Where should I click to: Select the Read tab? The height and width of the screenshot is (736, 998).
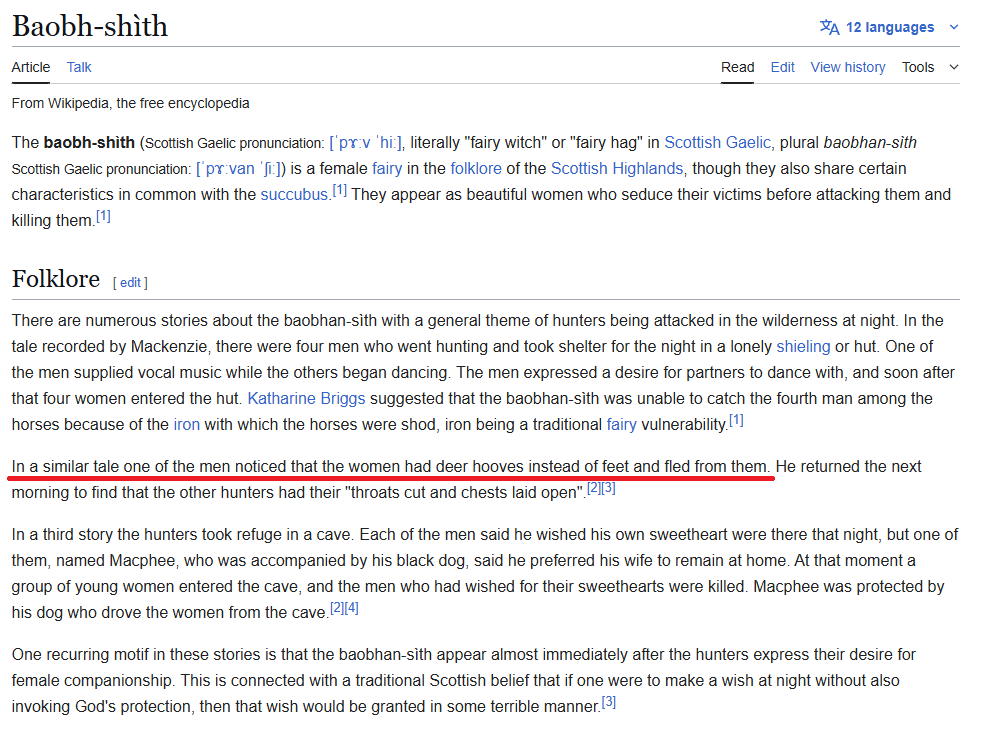point(737,67)
